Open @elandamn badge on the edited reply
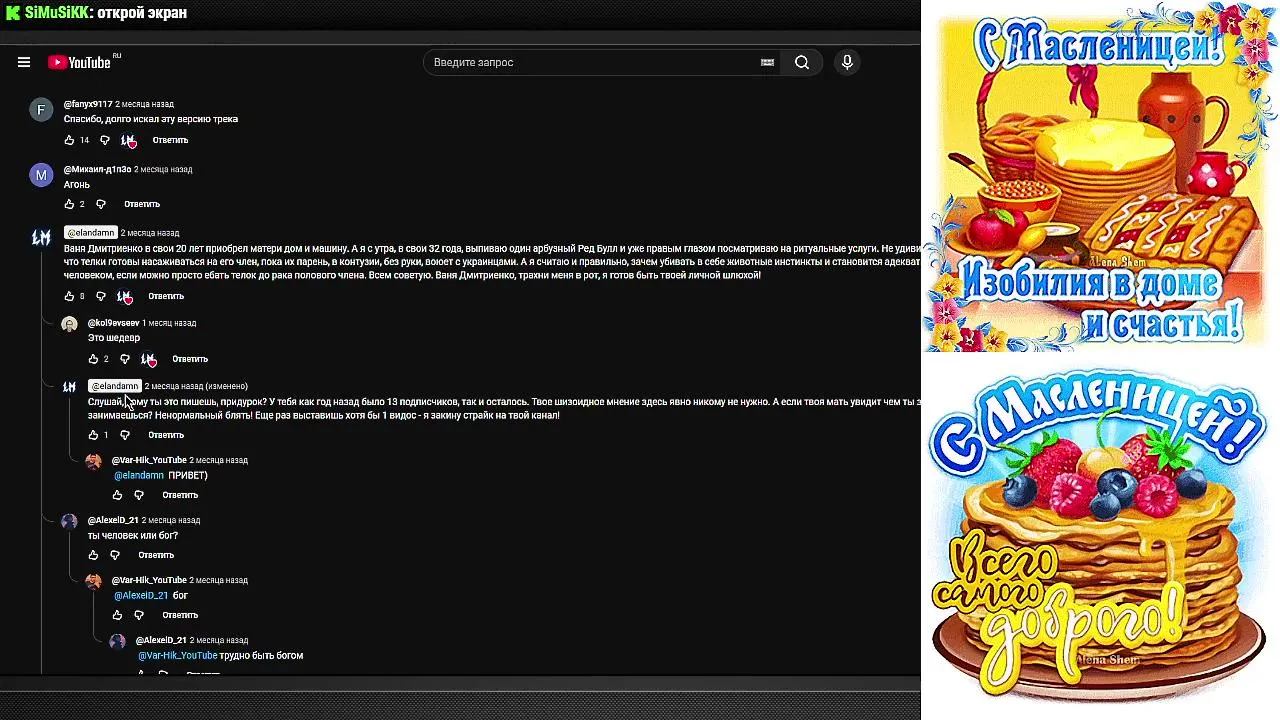Image resolution: width=1280 pixels, height=720 pixels. pos(115,386)
